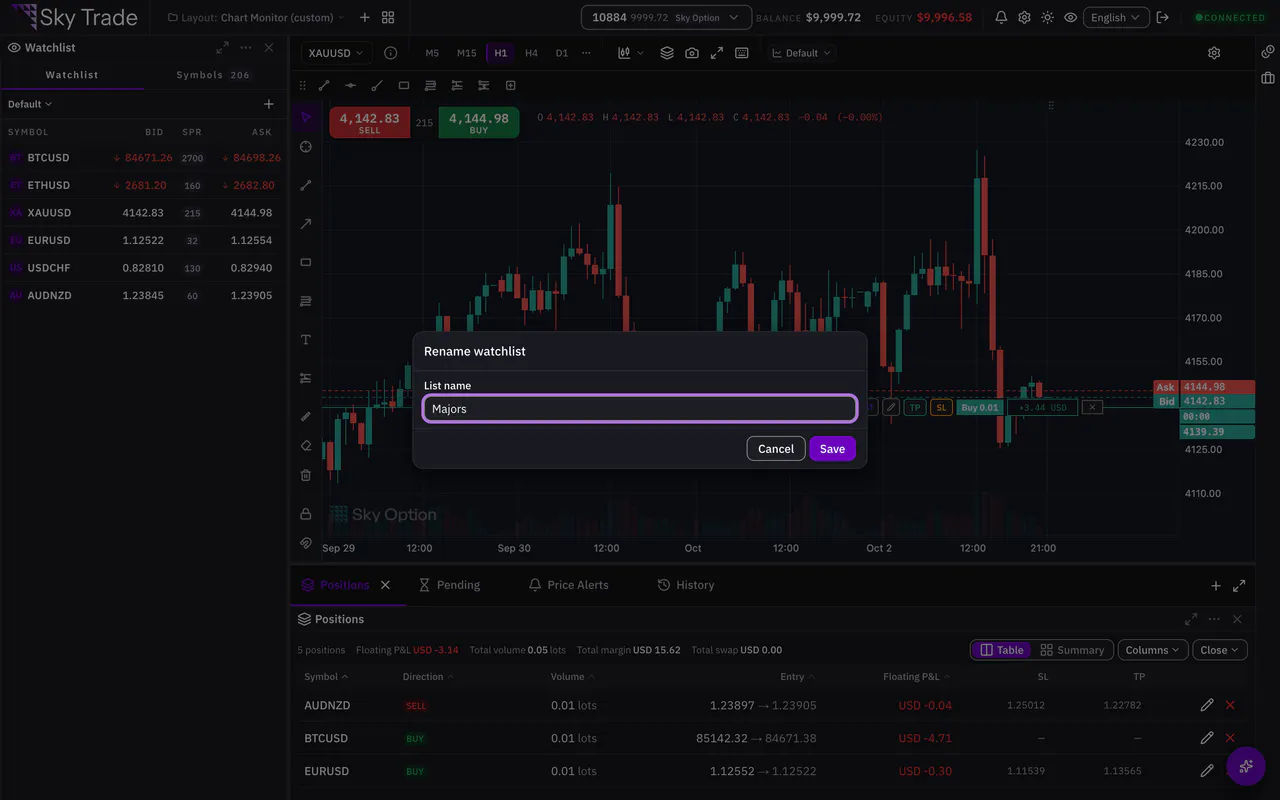
Task: Toggle SL on the chart order line
Action: point(941,407)
